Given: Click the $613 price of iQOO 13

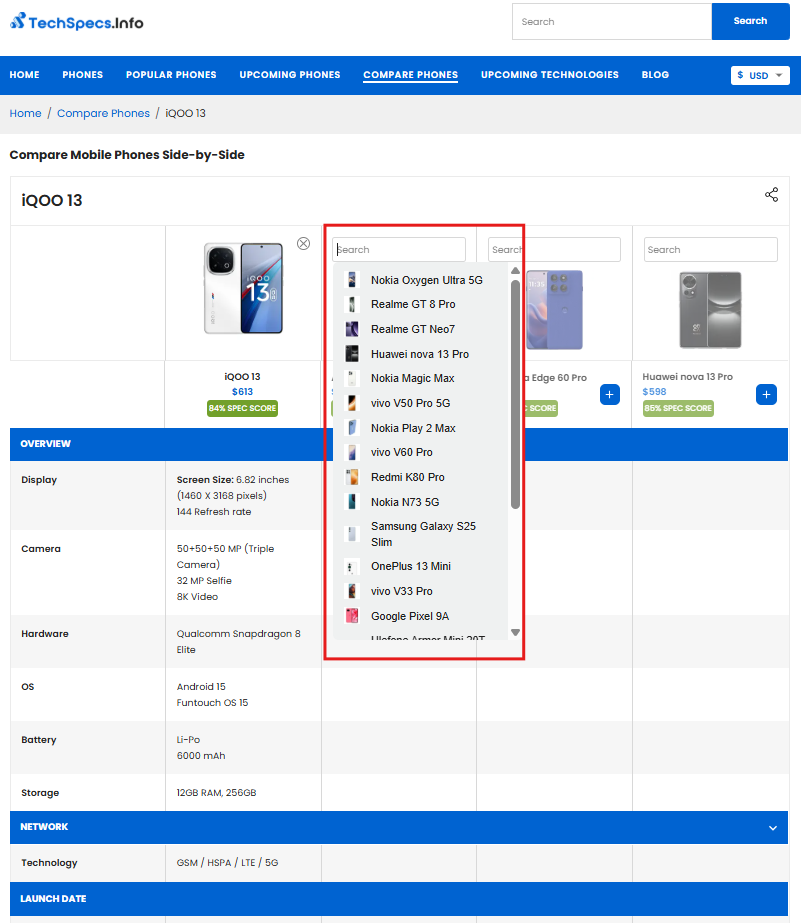Looking at the screenshot, I should click(x=242, y=392).
